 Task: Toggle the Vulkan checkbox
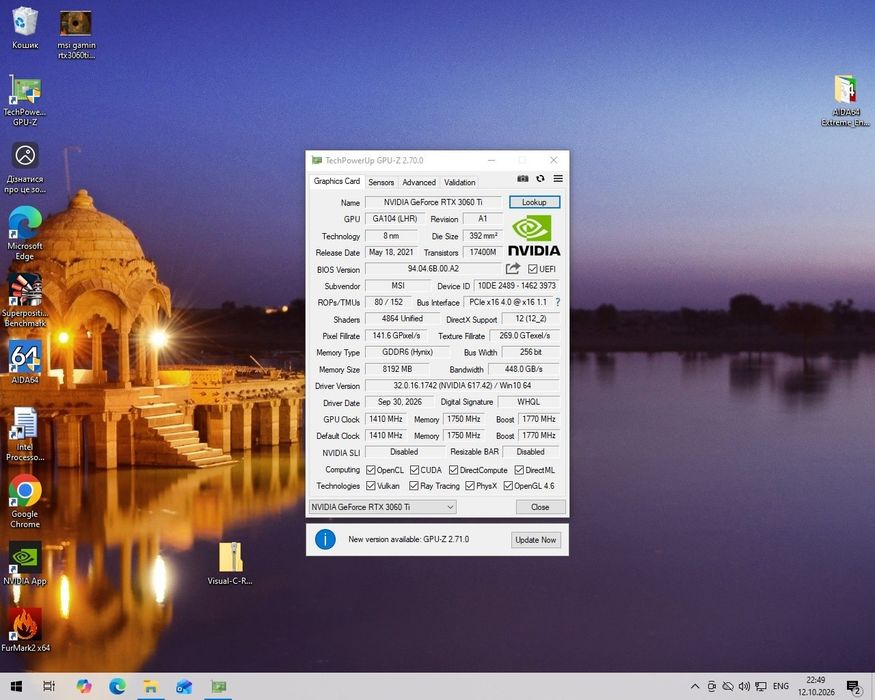pos(371,486)
